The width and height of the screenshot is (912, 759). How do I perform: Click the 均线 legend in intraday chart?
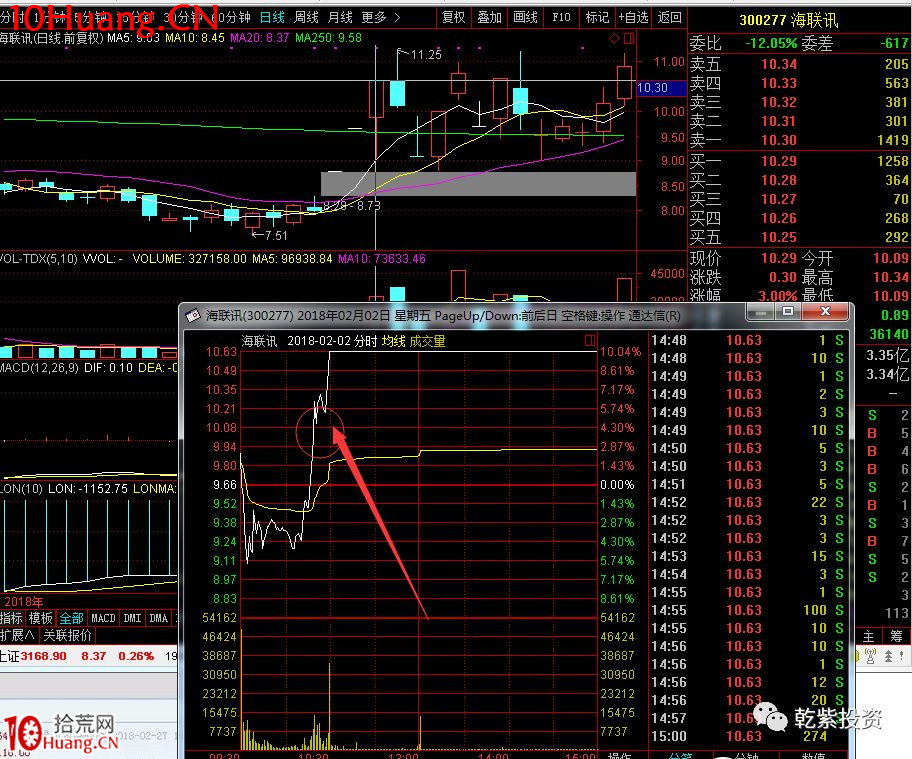pyautogui.click(x=393, y=341)
